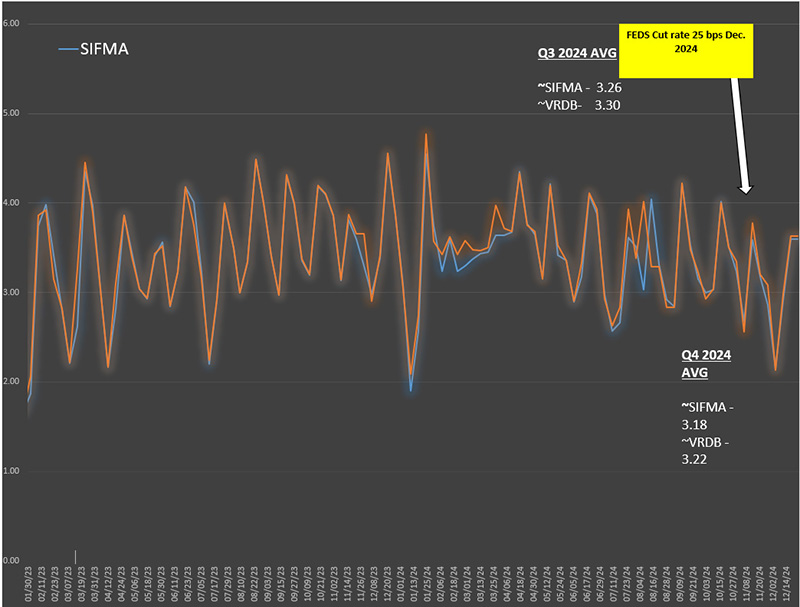This screenshot has height=607, width=800.
Task: Click the yellow FEDS Cut rate callout box
Action: [x=686, y=50]
